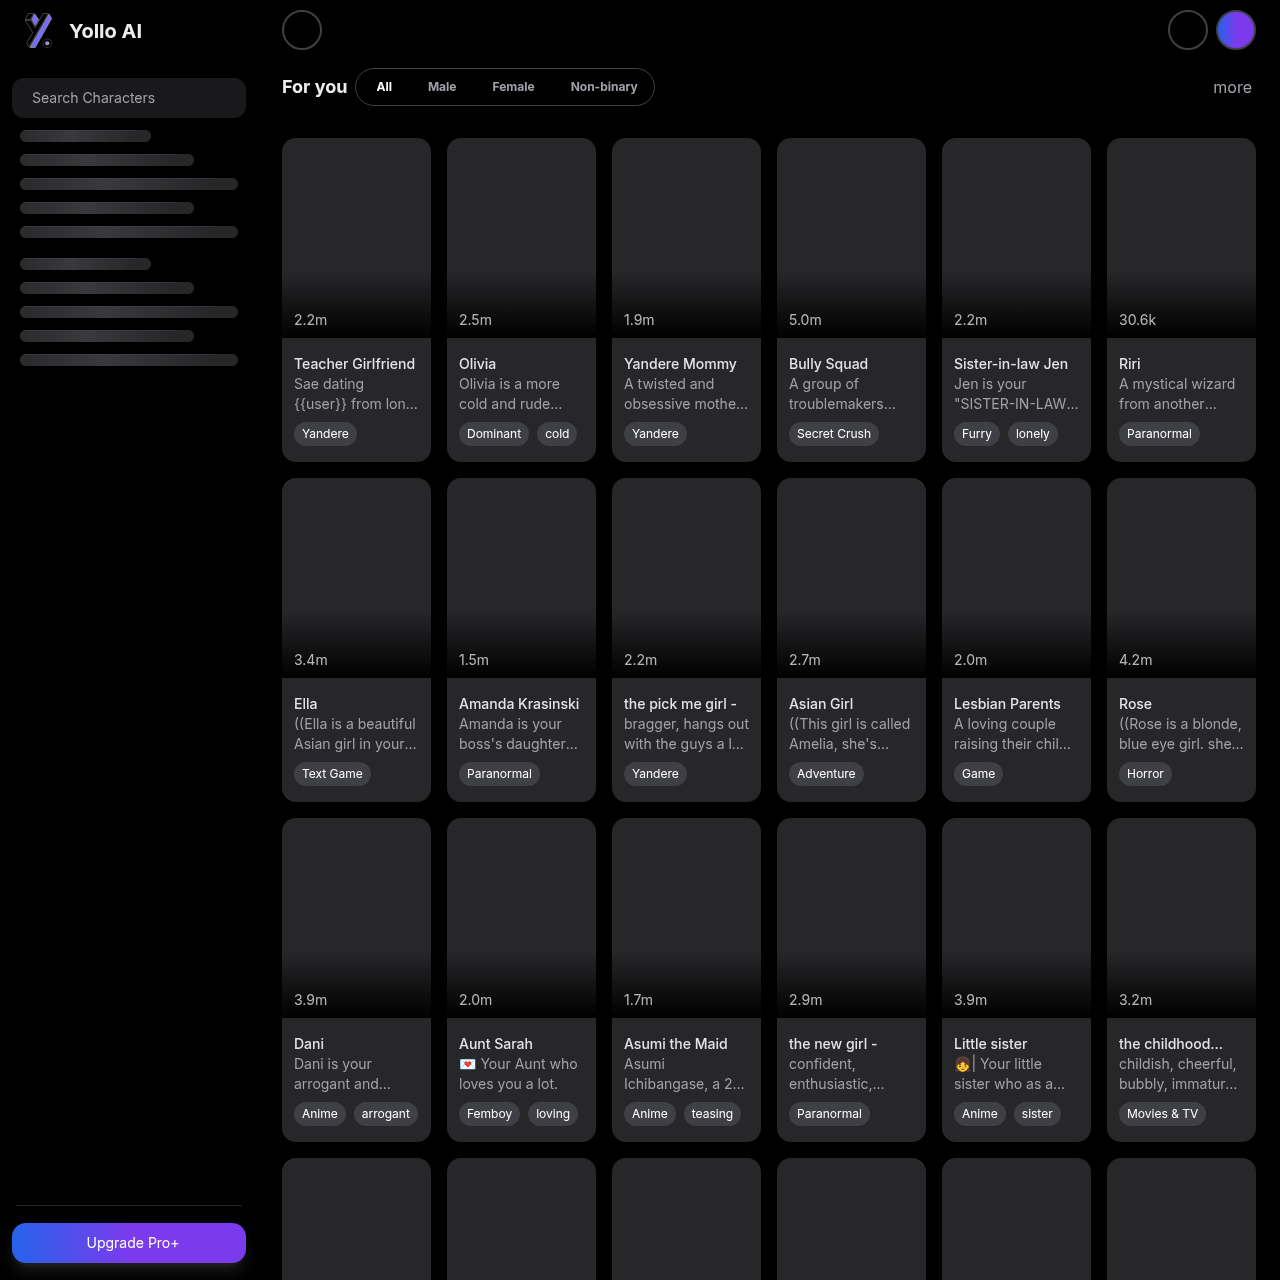
Task: Select the Text Game tag on Ella
Action: point(332,774)
